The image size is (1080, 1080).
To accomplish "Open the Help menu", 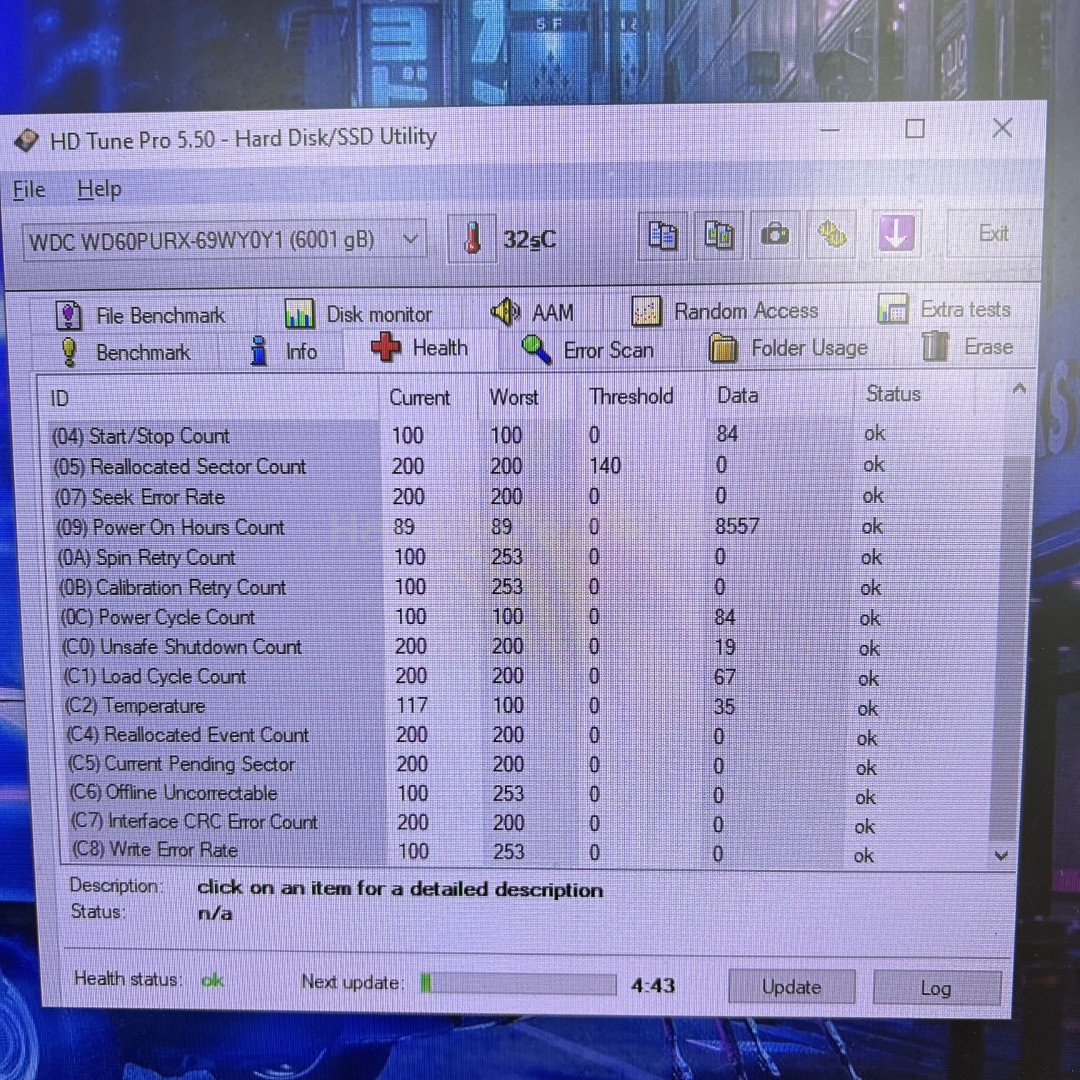I will coord(99,189).
